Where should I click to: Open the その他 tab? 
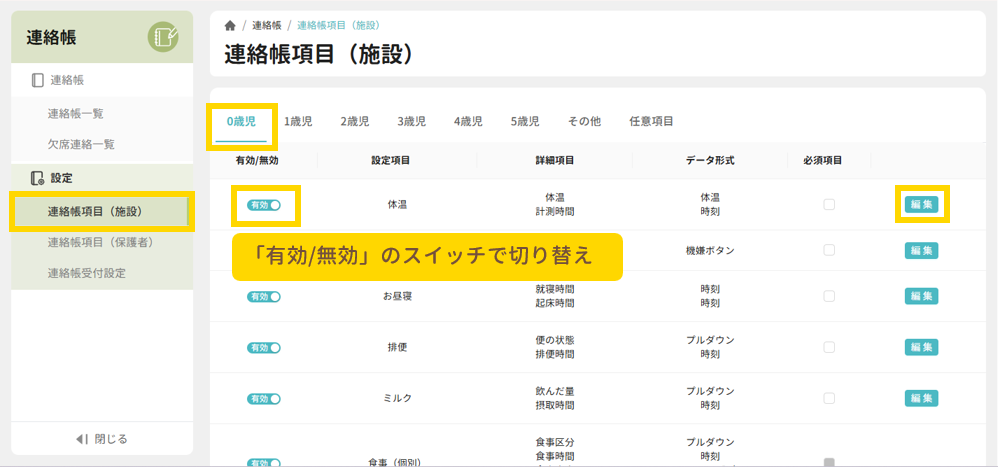(584, 121)
